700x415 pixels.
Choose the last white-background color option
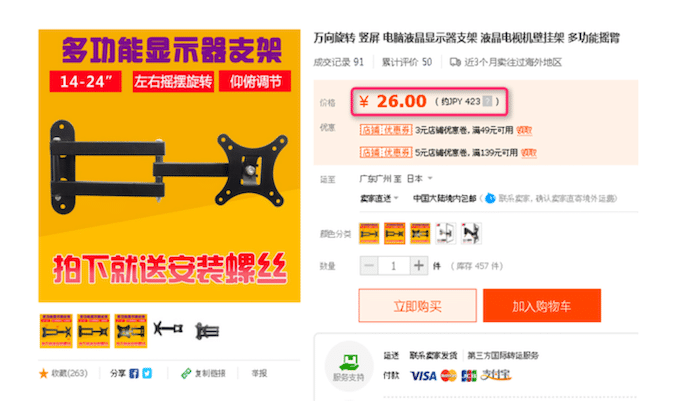click(x=471, y=233)
